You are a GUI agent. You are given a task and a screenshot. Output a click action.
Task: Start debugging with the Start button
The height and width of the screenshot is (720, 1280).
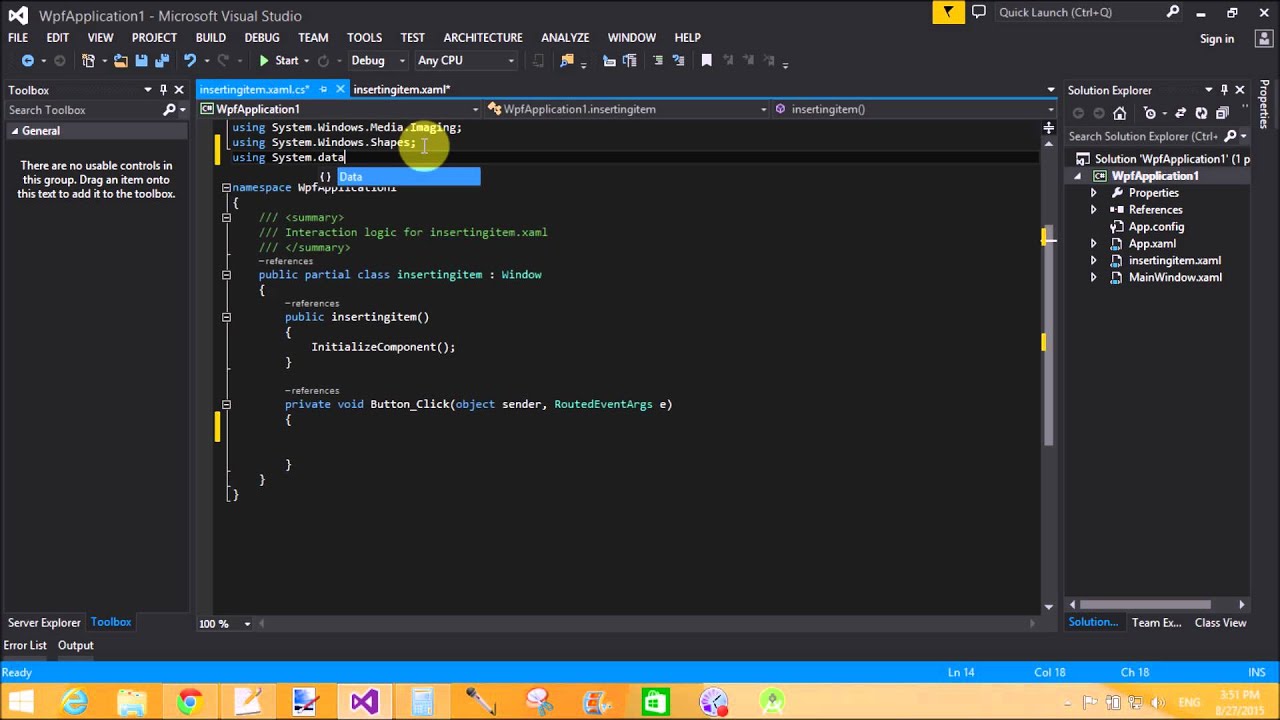[x=279, y=61]
